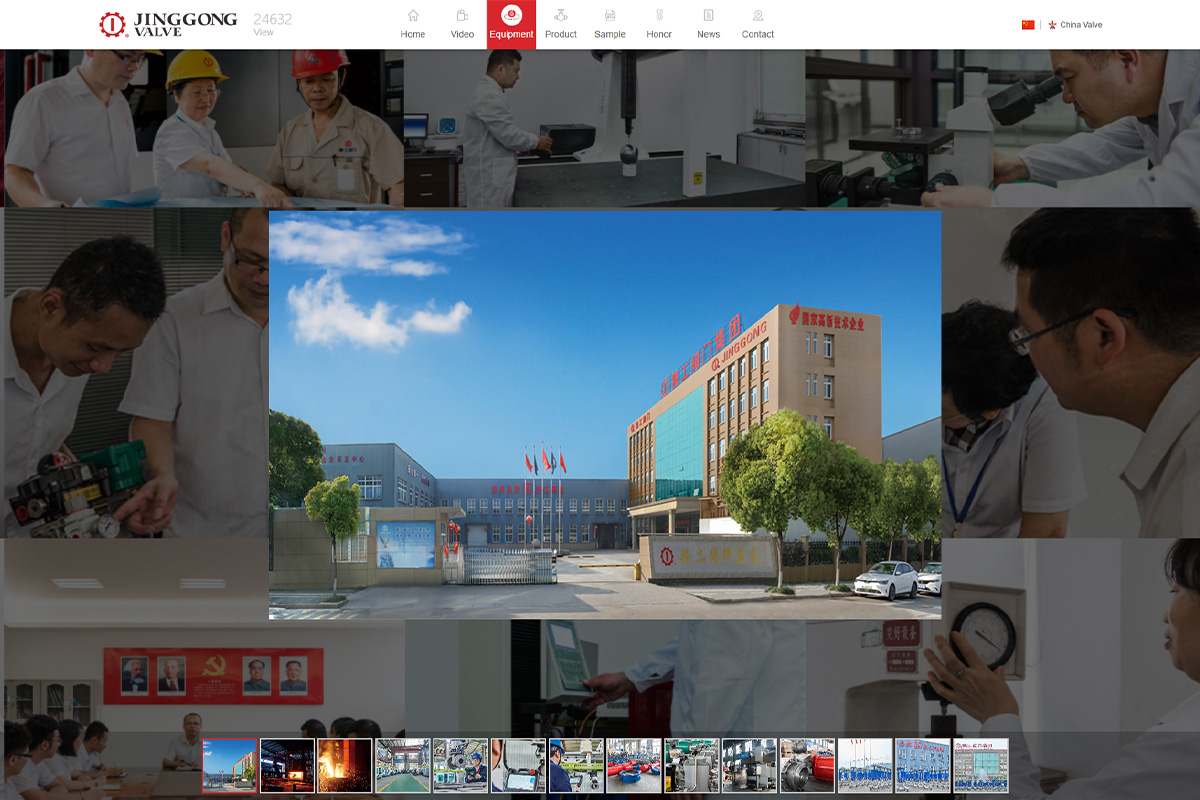Open the Contact nav icon
The image size is (1200, 800).
click(x=757, y=16)
